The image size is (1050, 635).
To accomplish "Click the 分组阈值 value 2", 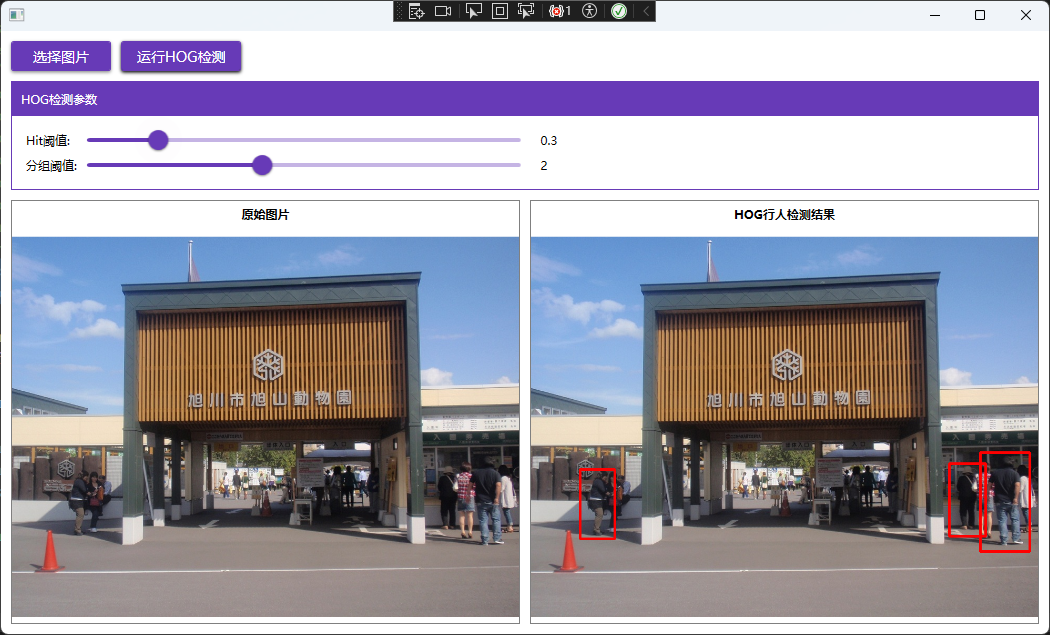I will [x=544, y=165].
